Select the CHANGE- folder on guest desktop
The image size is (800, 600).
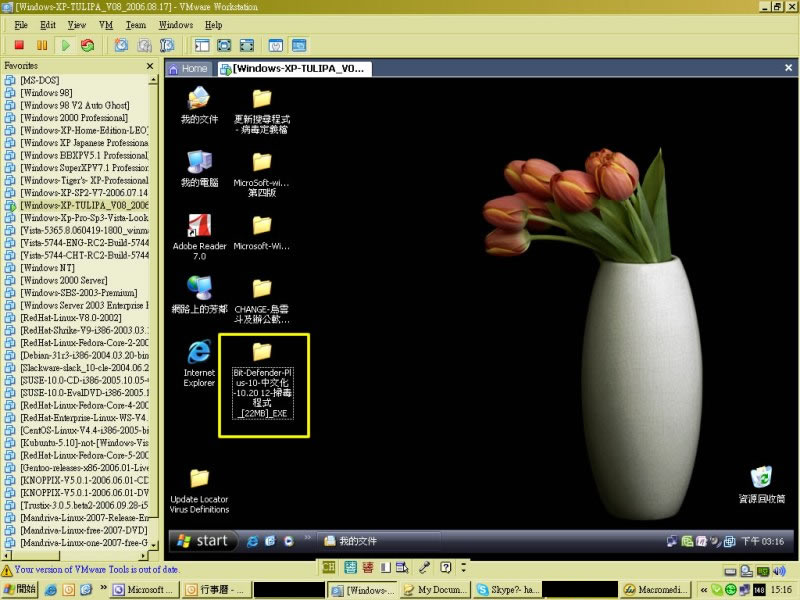(x=262, y=301)
